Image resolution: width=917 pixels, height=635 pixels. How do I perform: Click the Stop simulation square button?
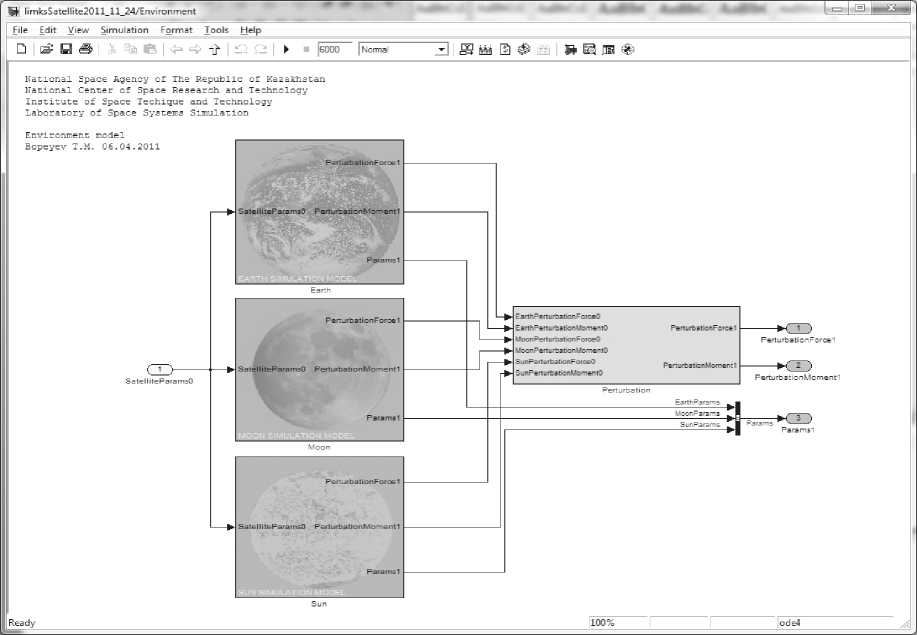coord(306,49)
